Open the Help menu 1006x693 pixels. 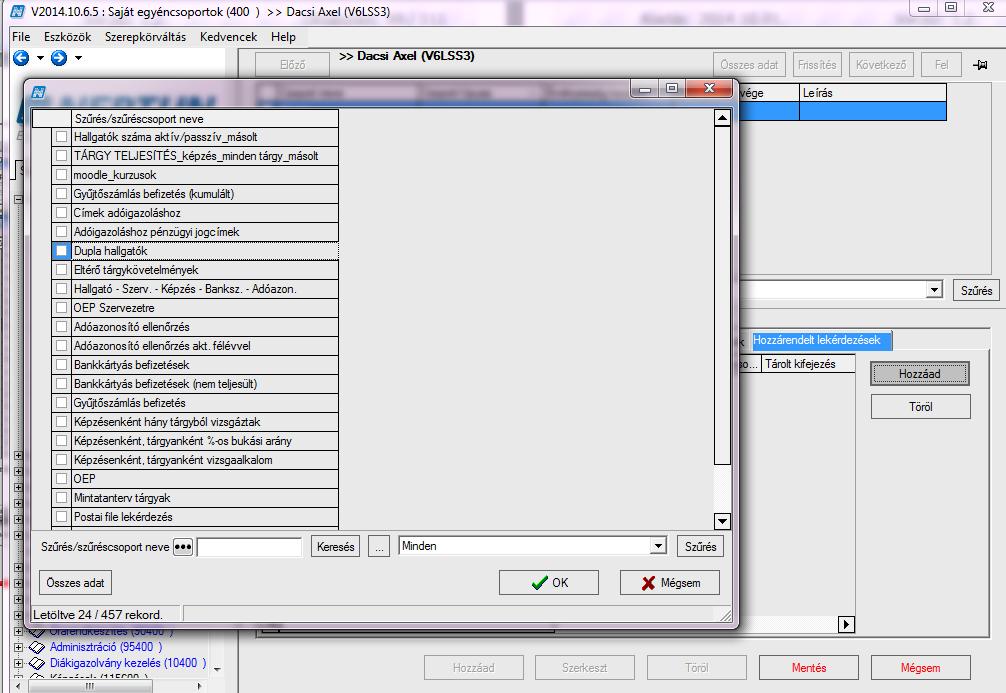pos(283,37)
